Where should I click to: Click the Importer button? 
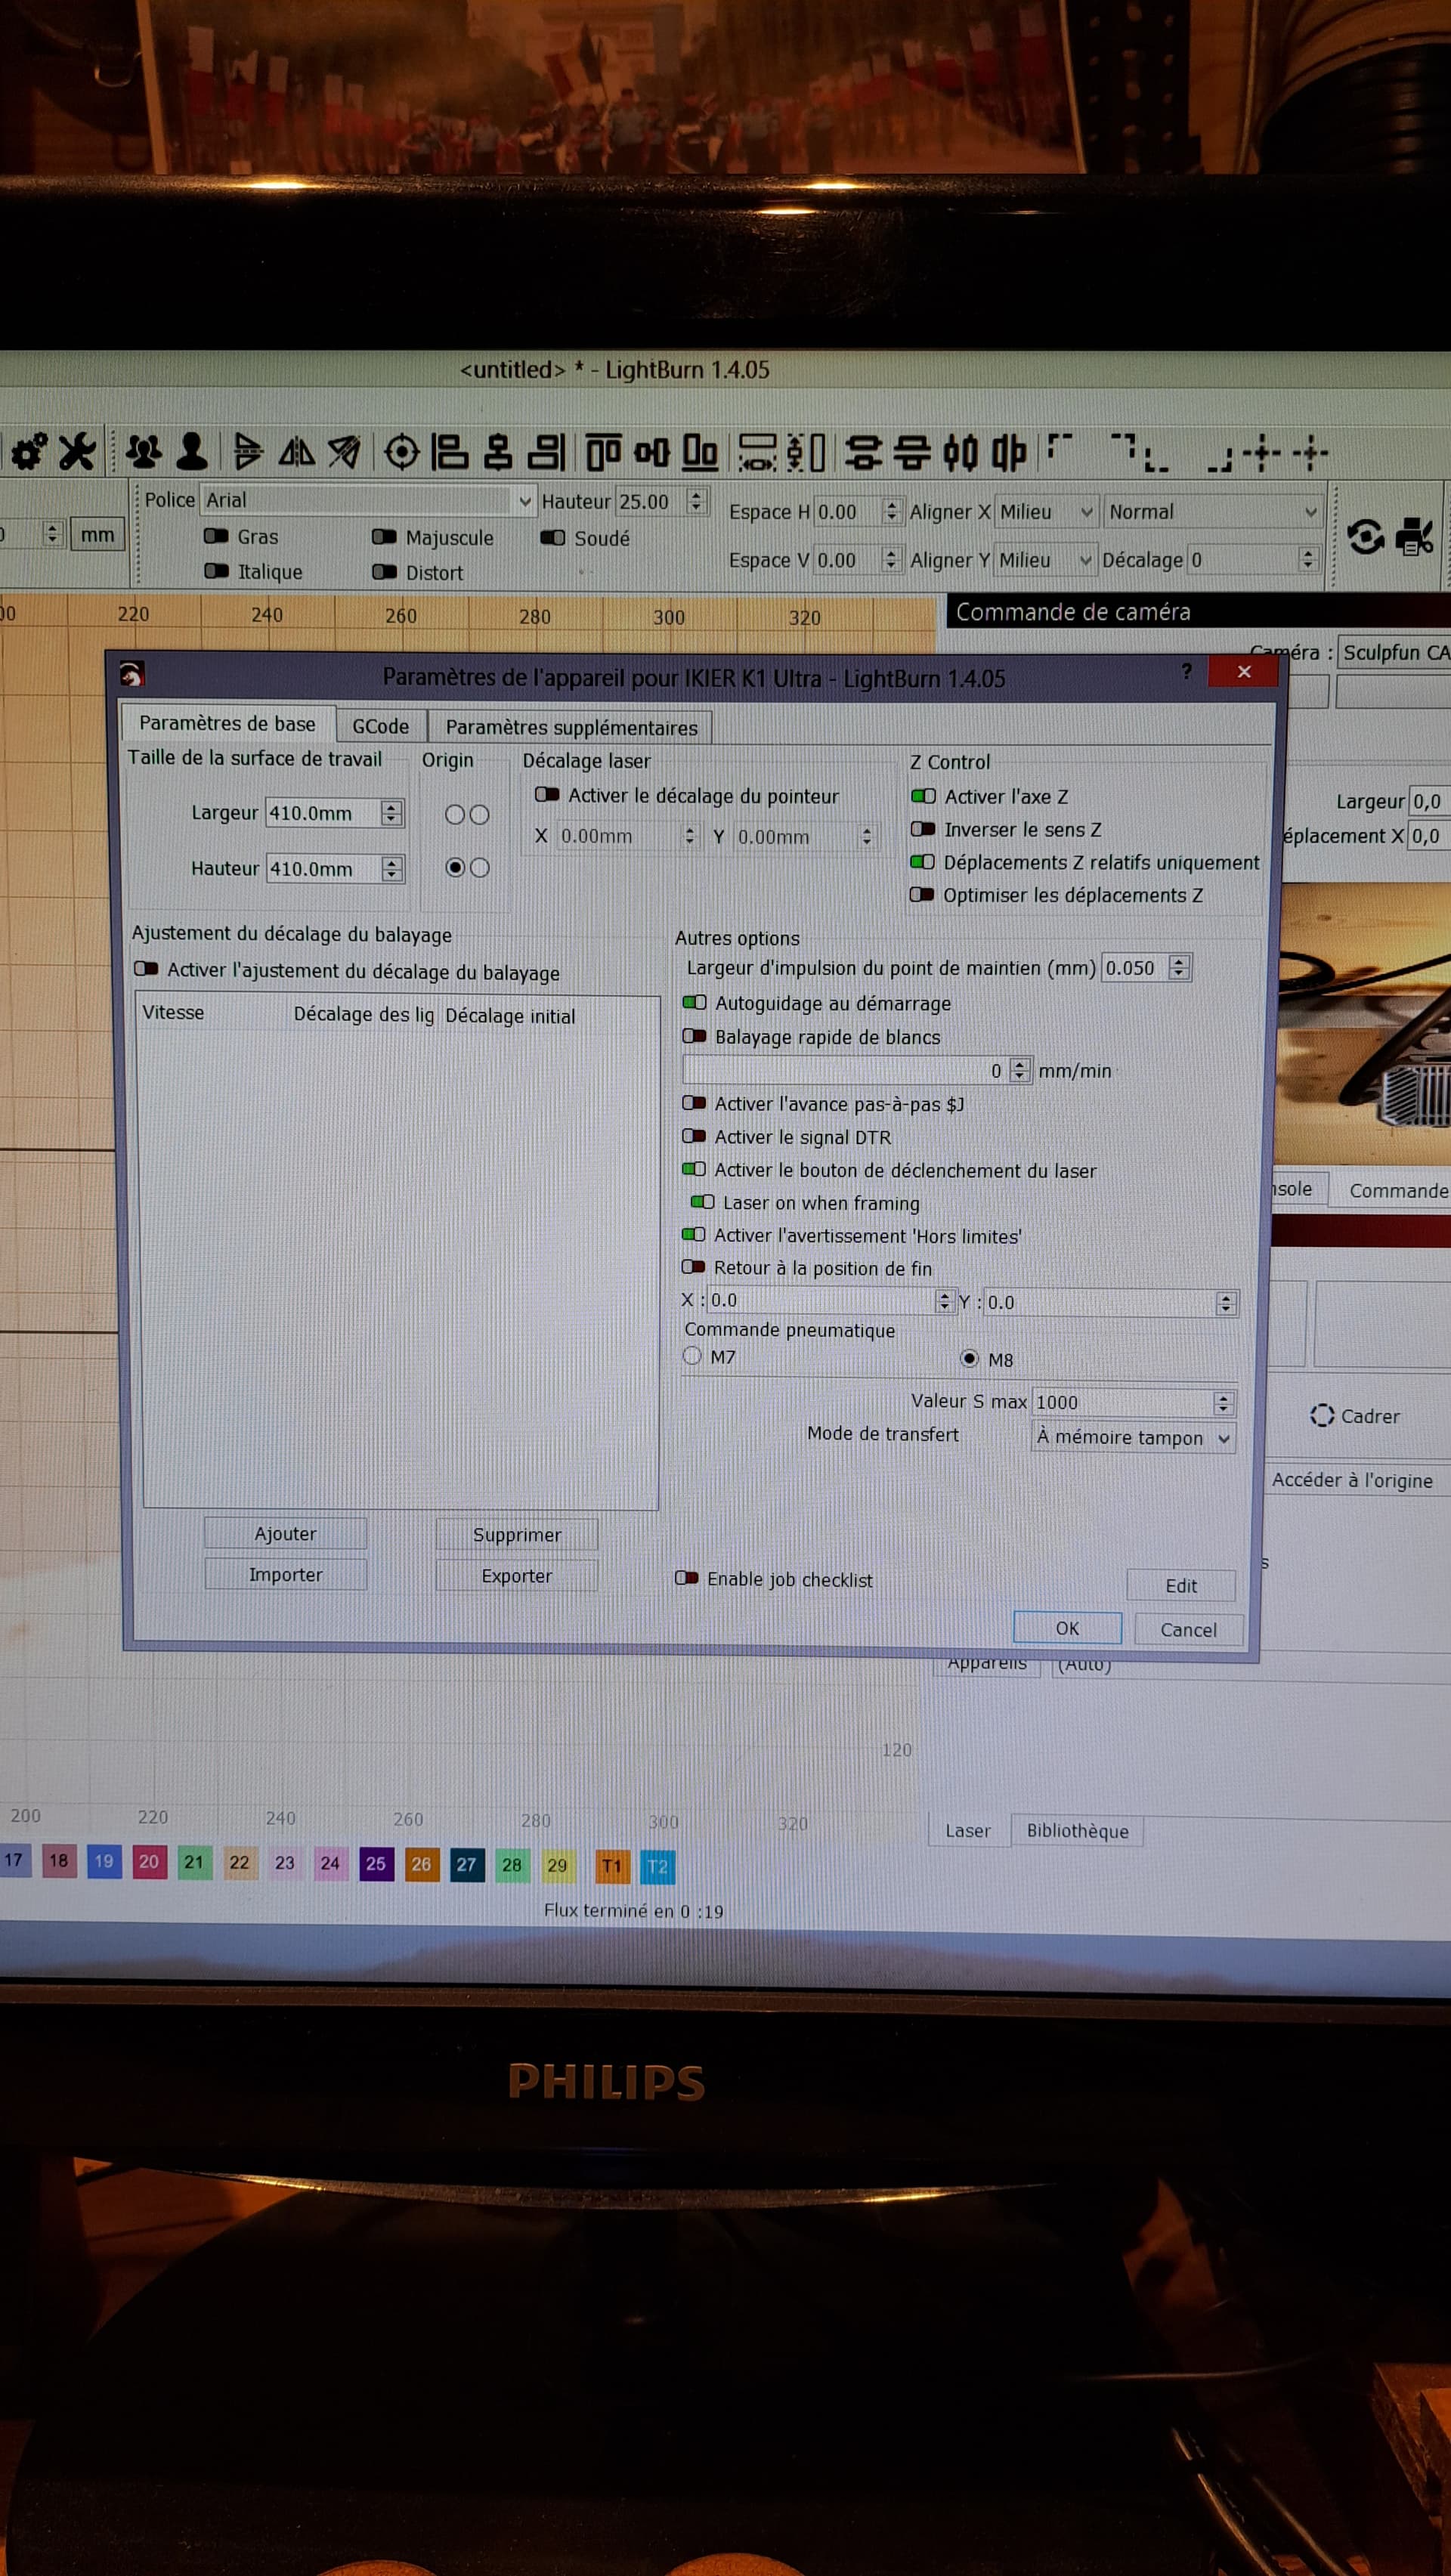tap(285, 1574)
